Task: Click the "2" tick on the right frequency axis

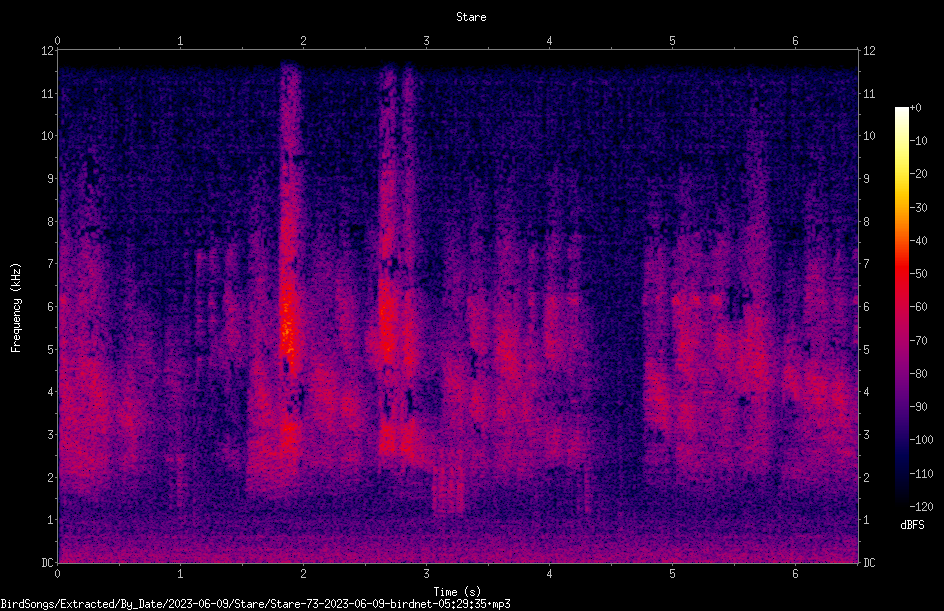Action: [x=866, y=477]
